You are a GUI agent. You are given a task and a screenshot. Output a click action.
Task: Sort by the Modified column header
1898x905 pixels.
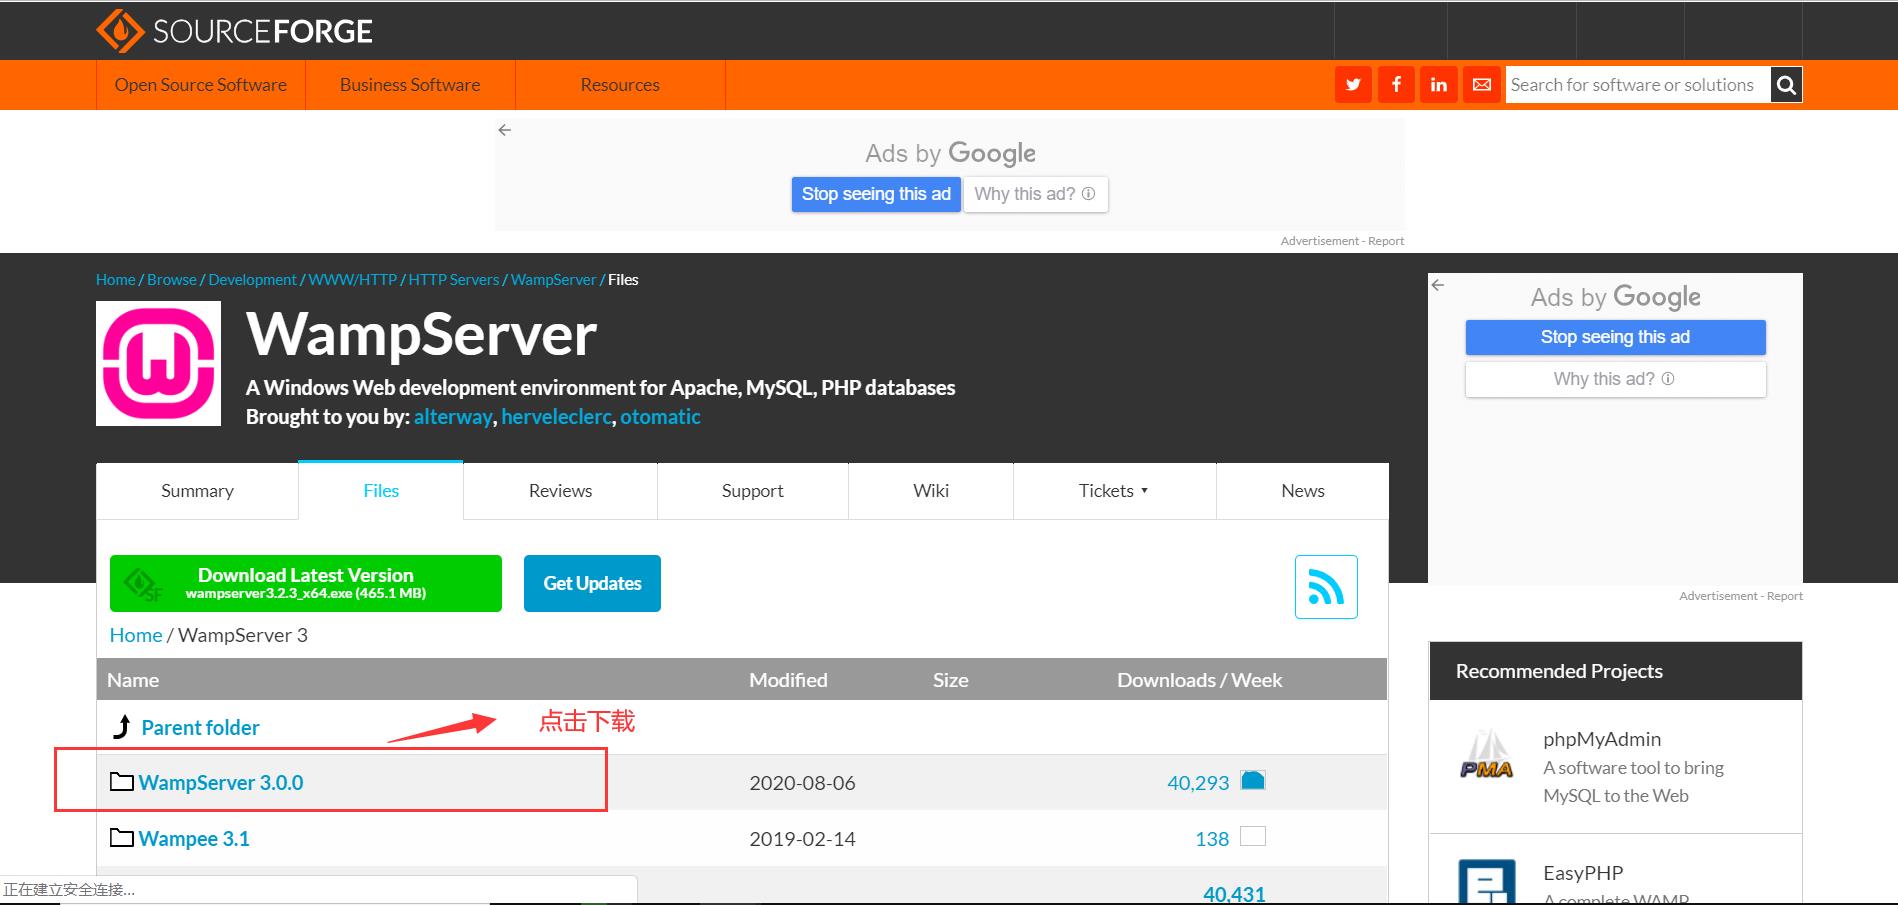tap(788, 680)
